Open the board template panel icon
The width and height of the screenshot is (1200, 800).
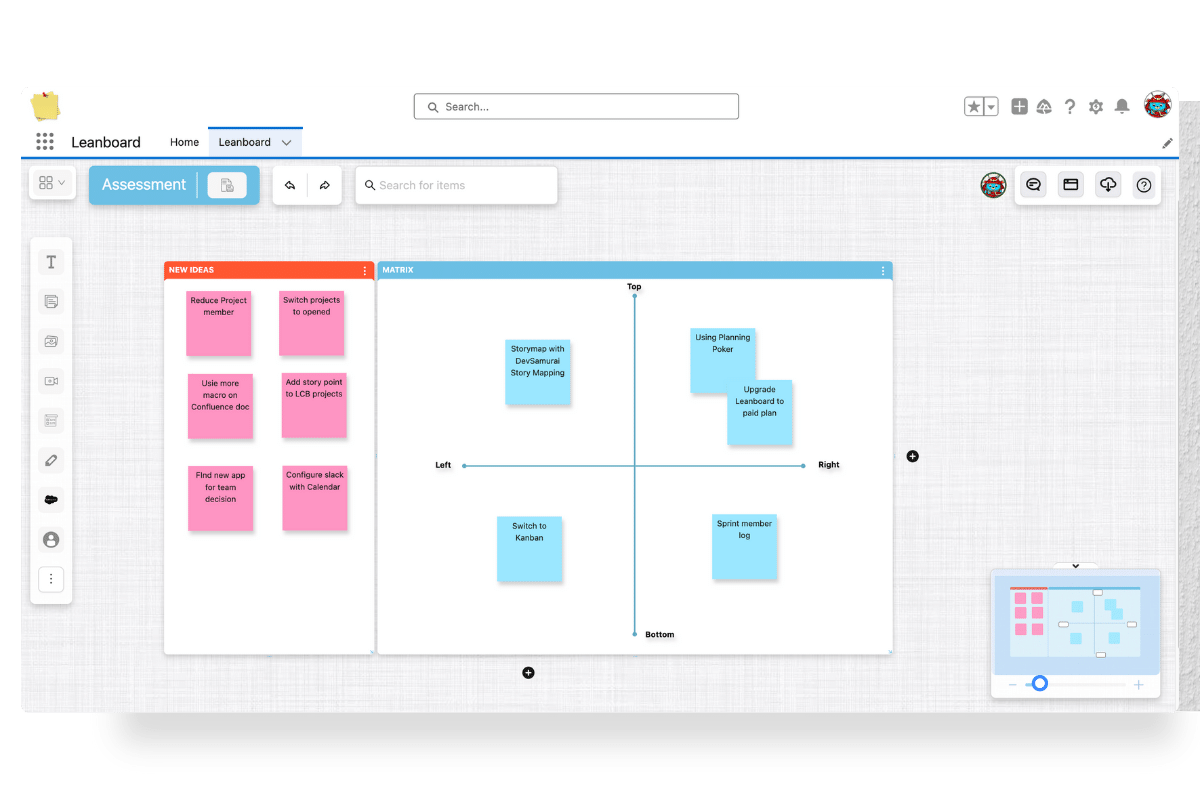click(x=1071, y=184)
